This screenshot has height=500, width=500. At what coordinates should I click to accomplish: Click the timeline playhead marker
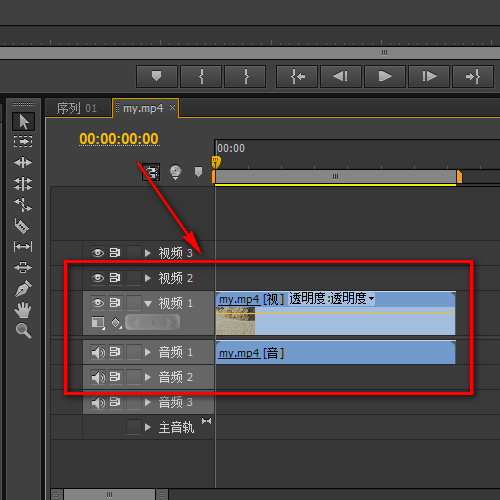pyautogui.click(x=216, y=162)
